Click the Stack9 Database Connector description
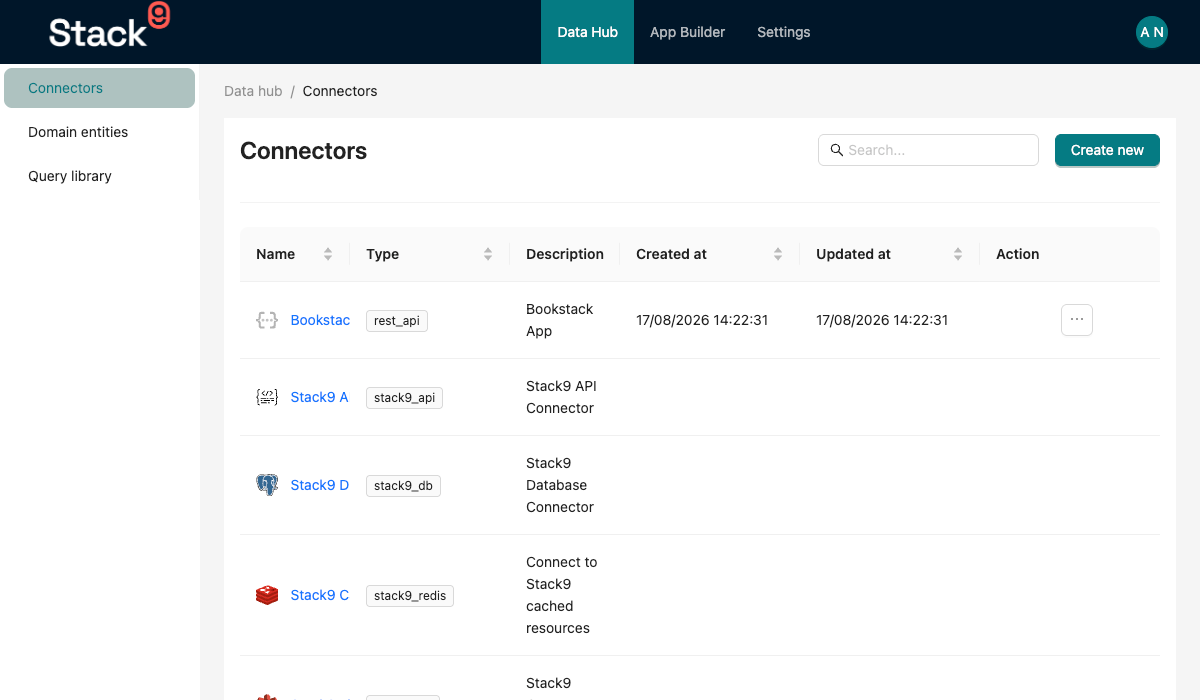The width and height of the screenshot is (1200, 700). (560, 485)
